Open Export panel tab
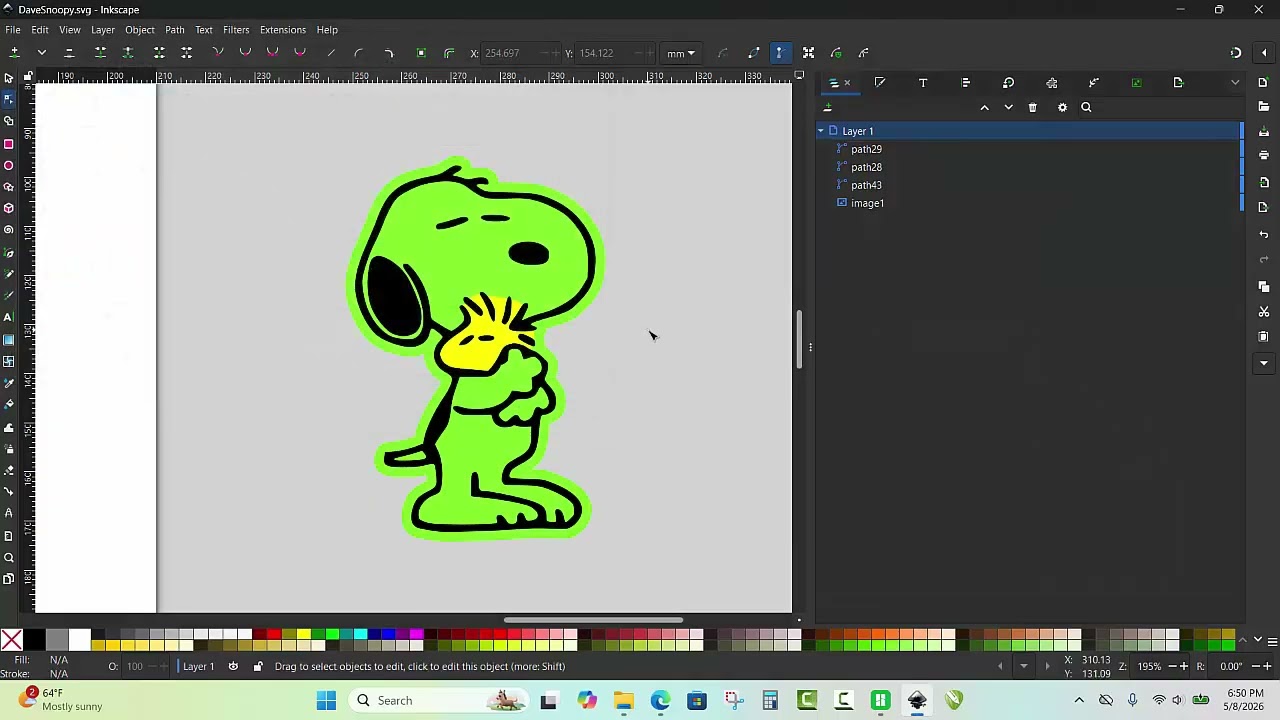 tap(1178, 83)
